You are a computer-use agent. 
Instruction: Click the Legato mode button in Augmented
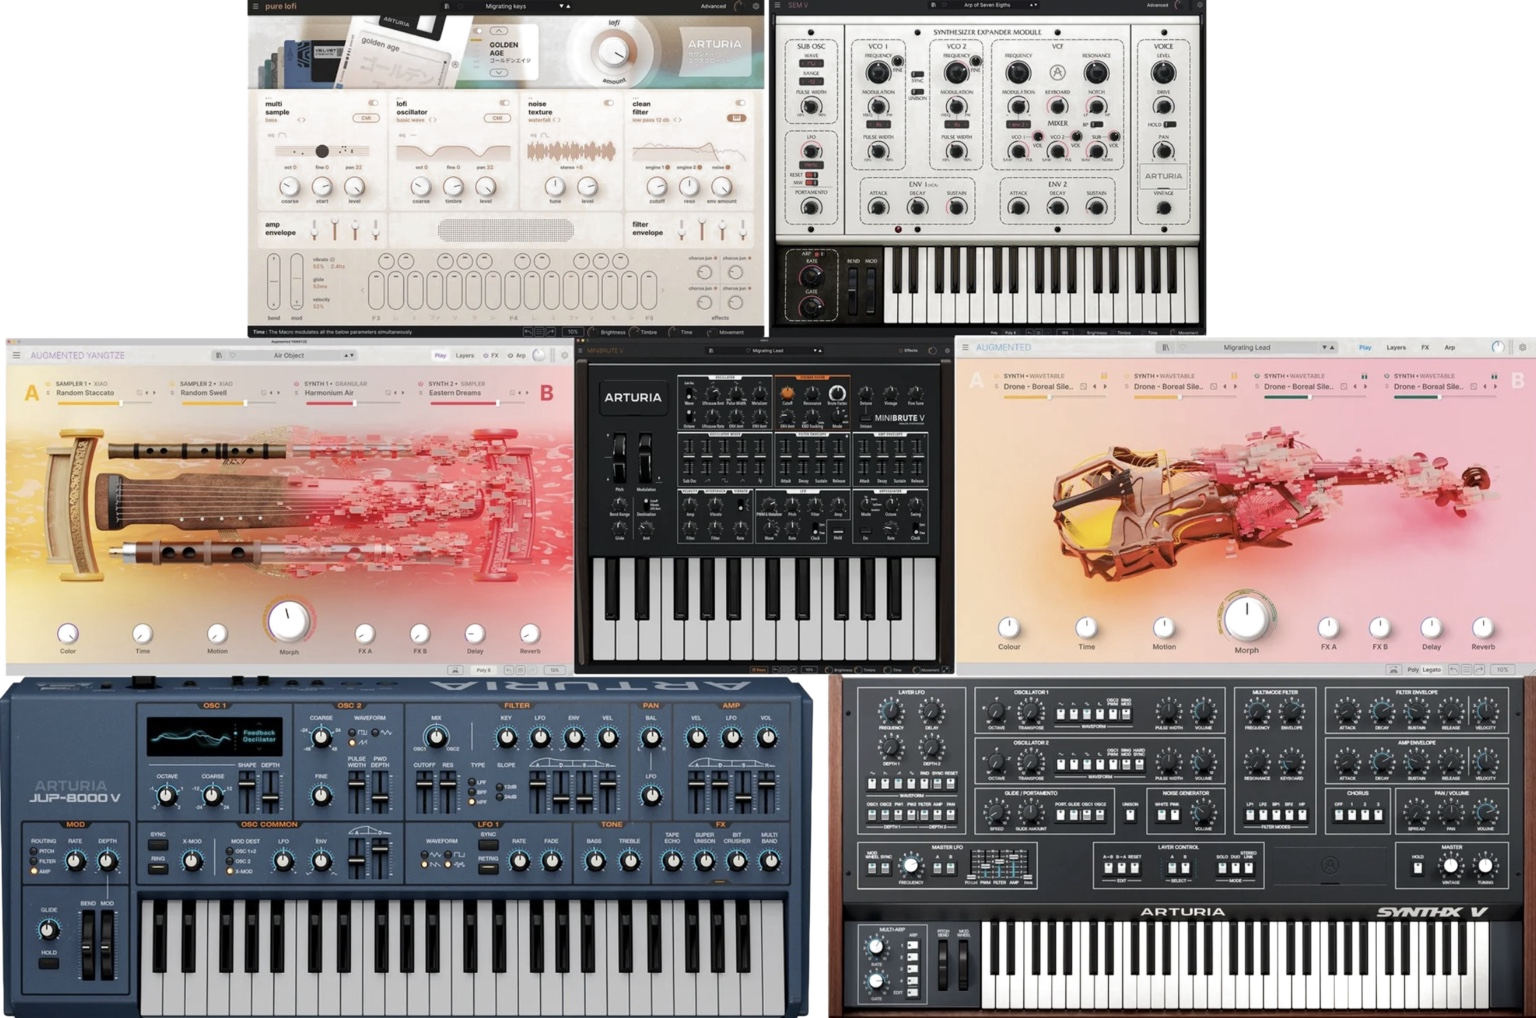coord(1432,670)
